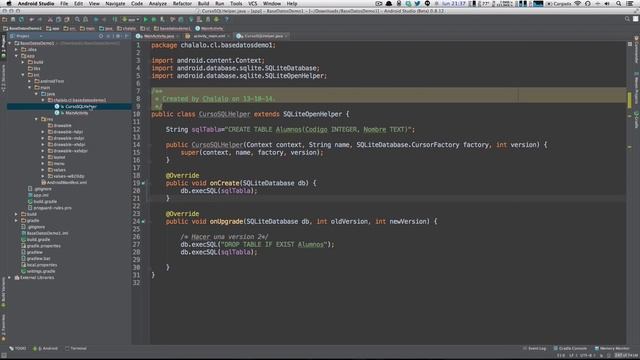Click the Find magnifier icon in toolbar

(77, 19)
